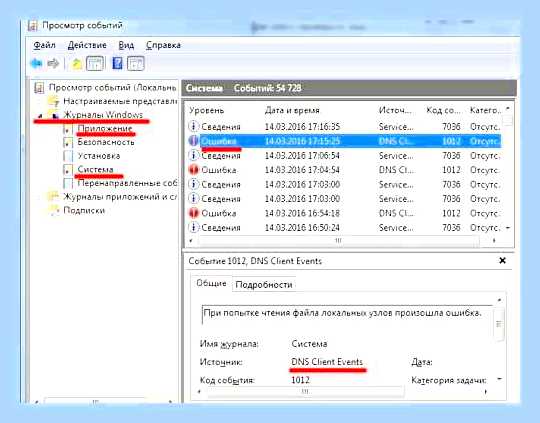Click the Настраиваемые представления folder icon

coord(54,101)
